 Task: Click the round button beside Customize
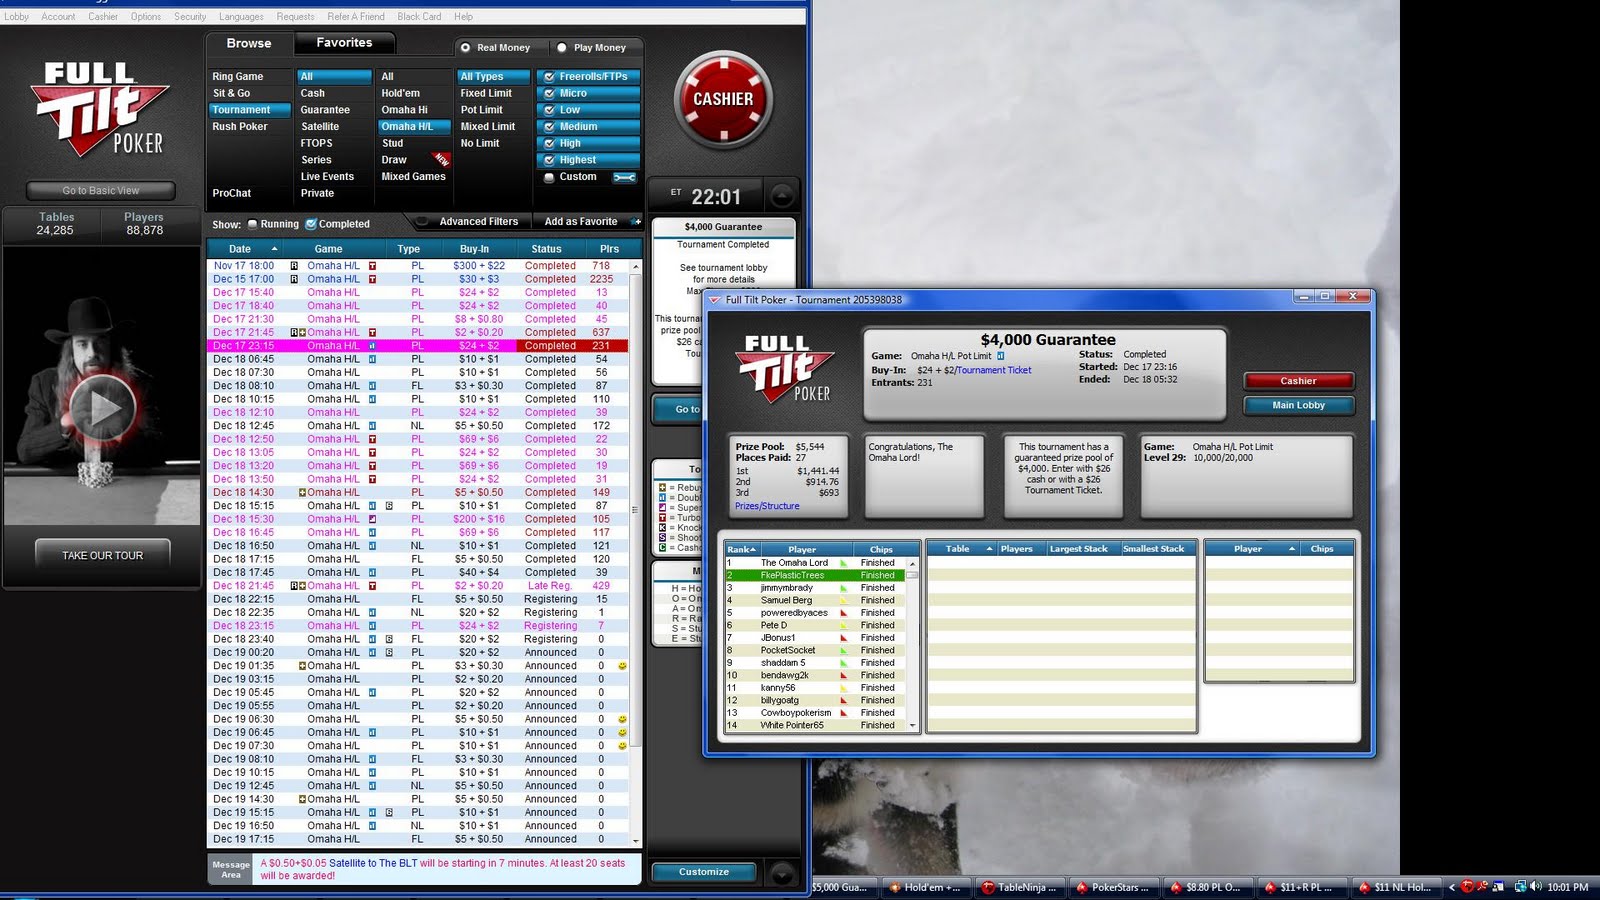tap(782, 874)
